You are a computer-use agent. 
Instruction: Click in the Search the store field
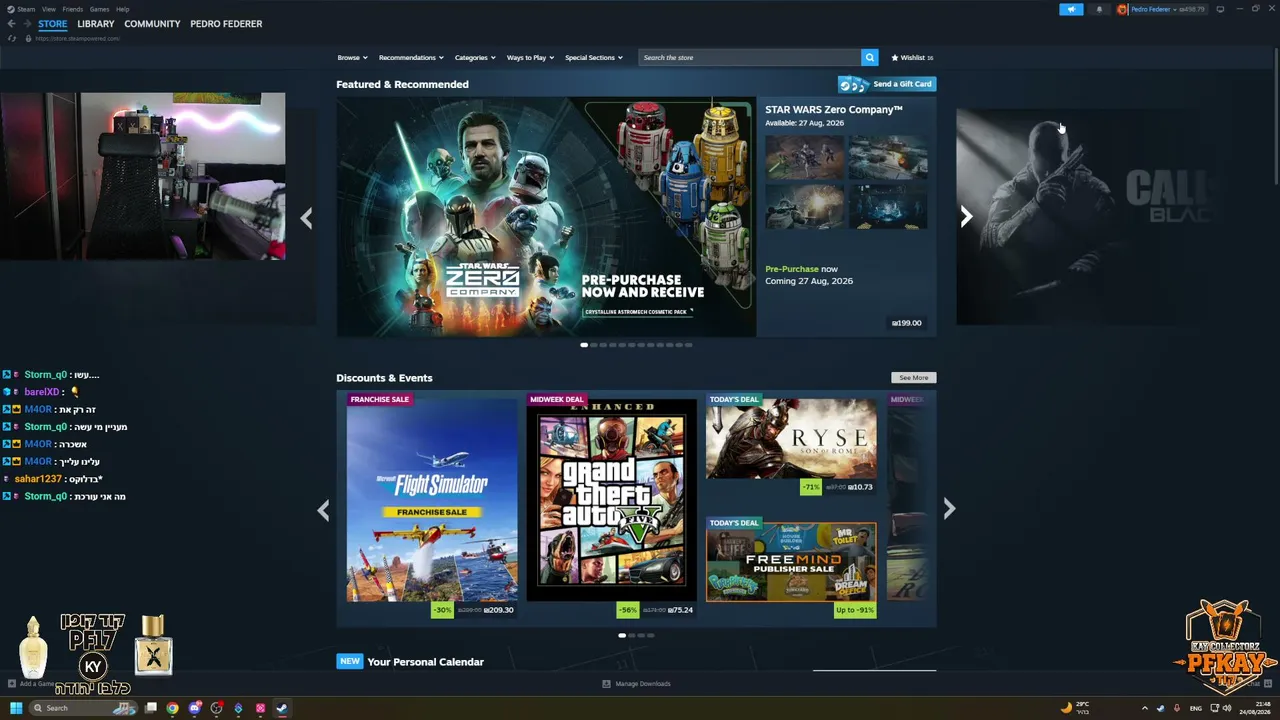pos(749,58)
